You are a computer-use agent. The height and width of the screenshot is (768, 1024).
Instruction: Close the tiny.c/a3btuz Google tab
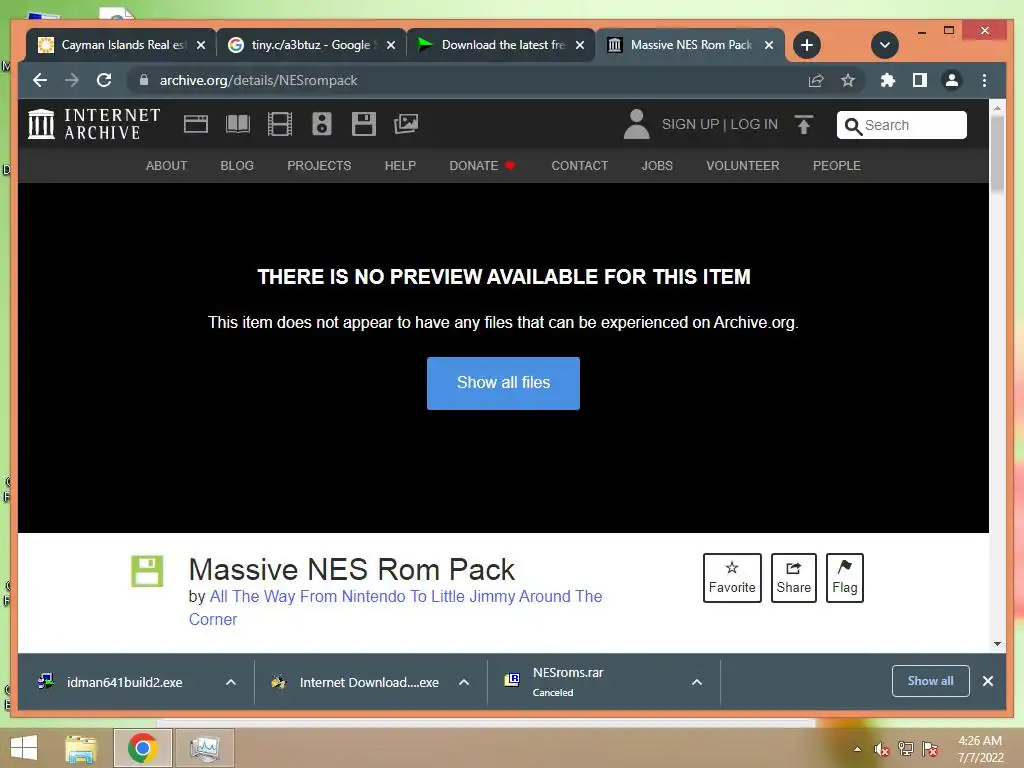pyautogui.click(x=391, y=45)
